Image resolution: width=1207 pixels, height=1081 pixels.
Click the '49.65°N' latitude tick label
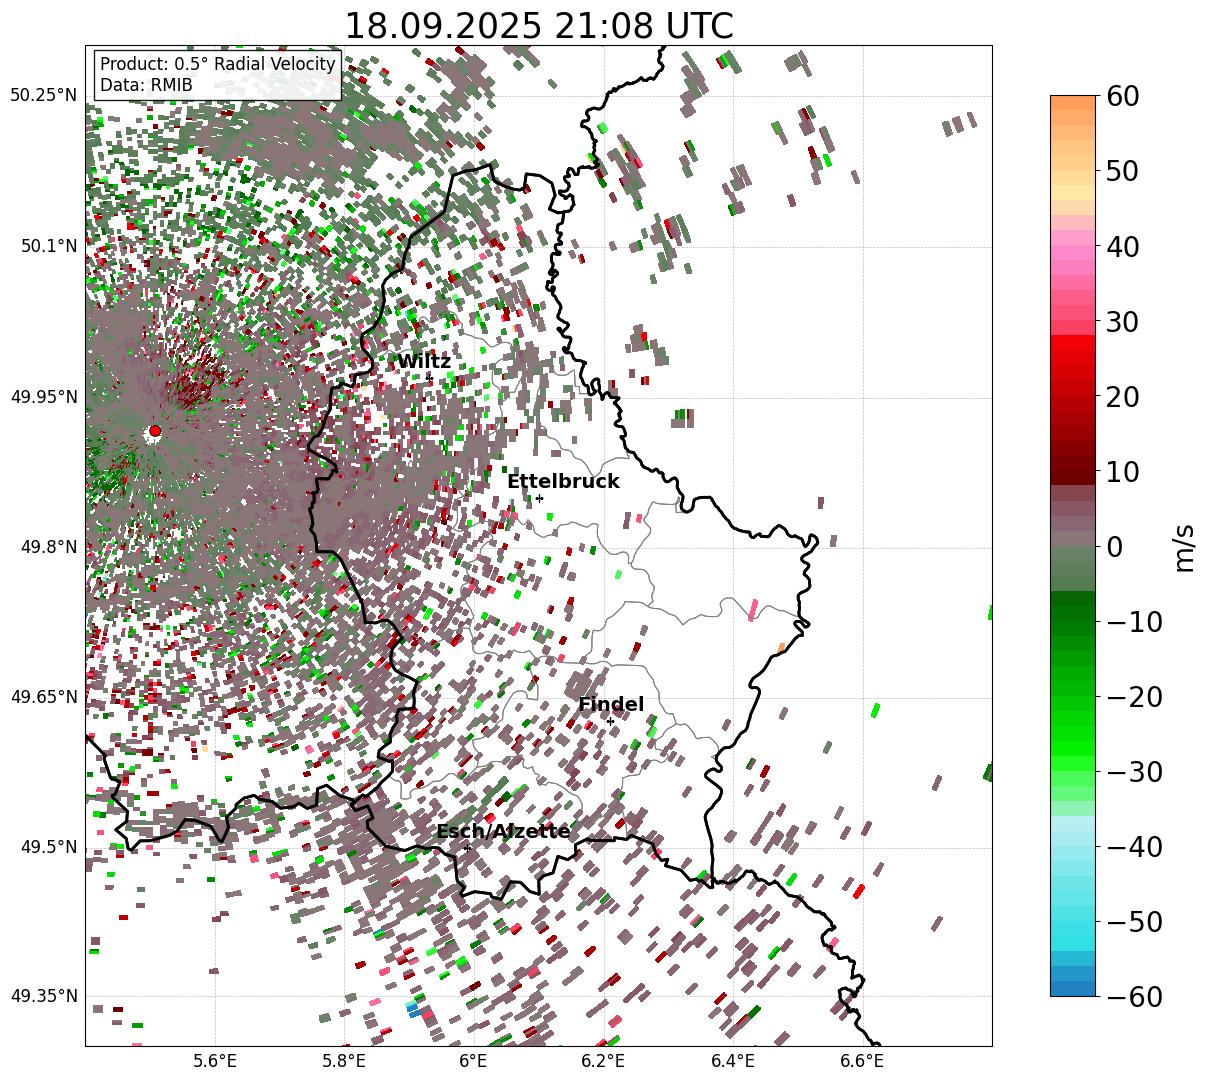pyautogui.click(x=43, y=697)
